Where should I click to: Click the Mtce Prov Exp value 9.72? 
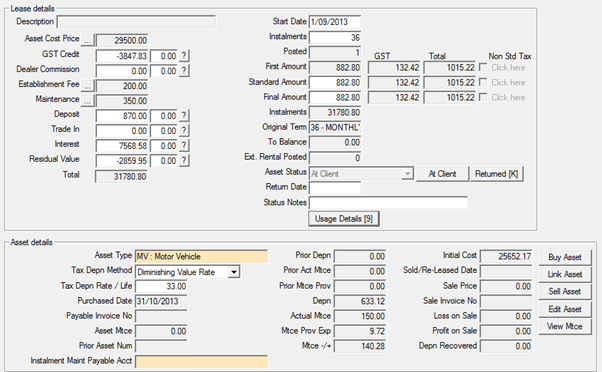pyautogui.click(x=360, y=331)
